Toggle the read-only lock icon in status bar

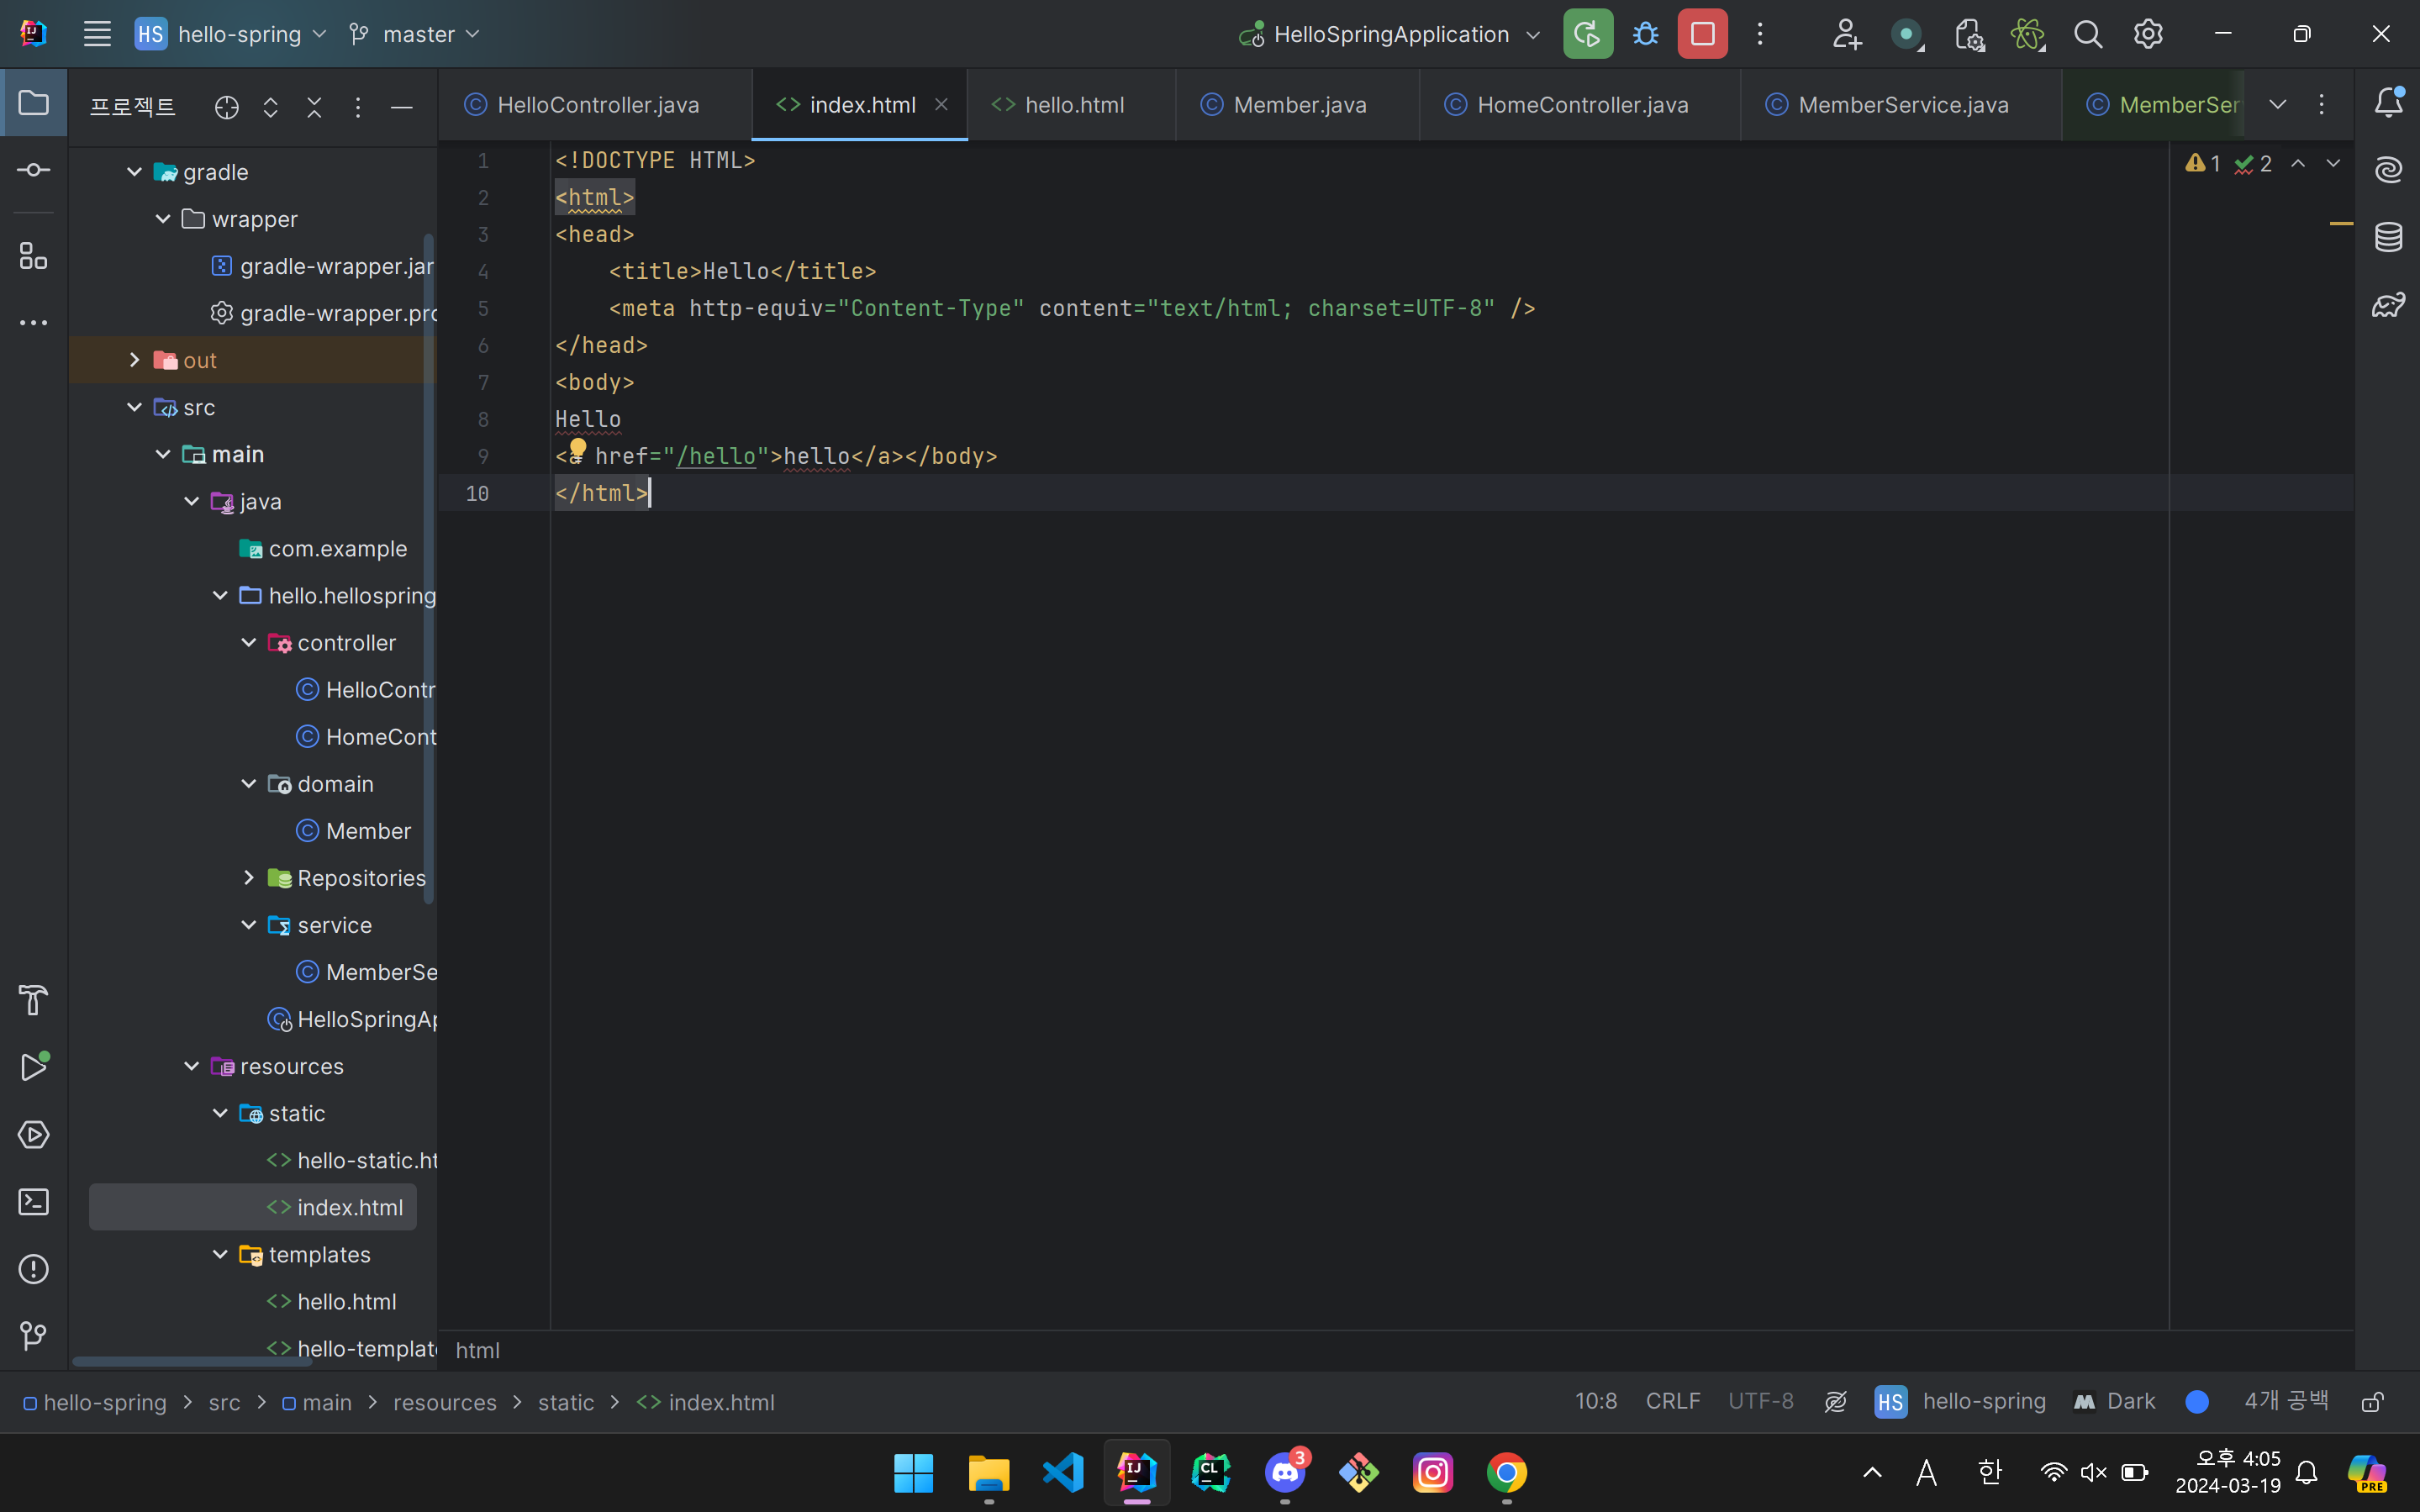point(2373,1401)
